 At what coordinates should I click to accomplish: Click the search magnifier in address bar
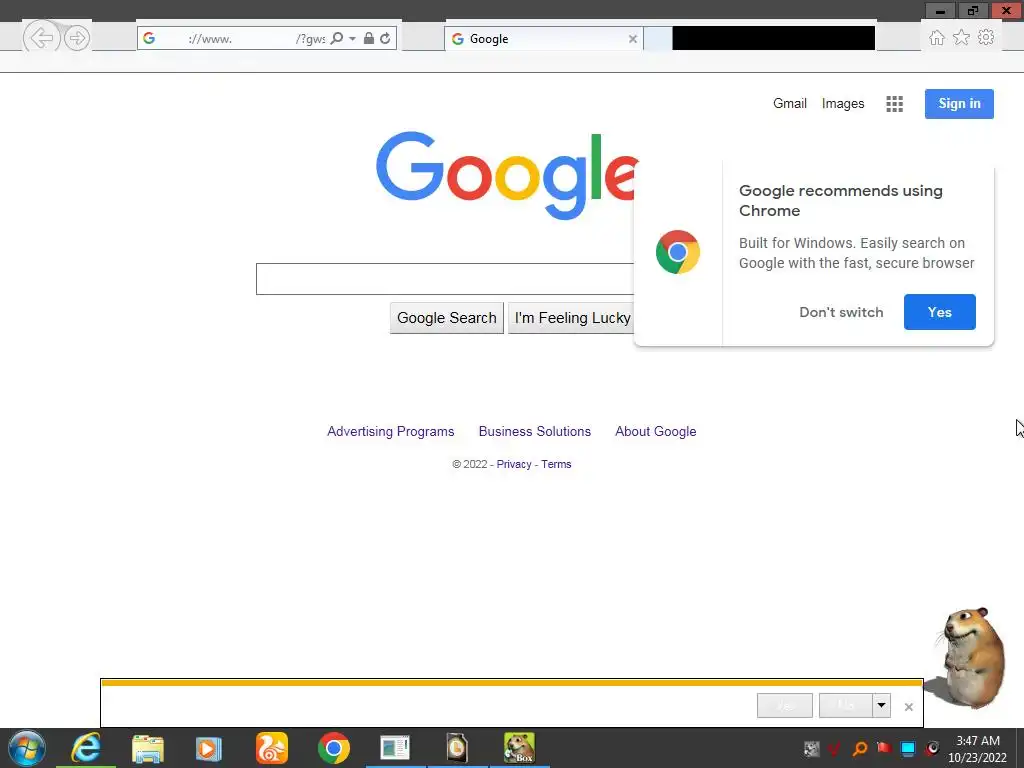(336, 39)
